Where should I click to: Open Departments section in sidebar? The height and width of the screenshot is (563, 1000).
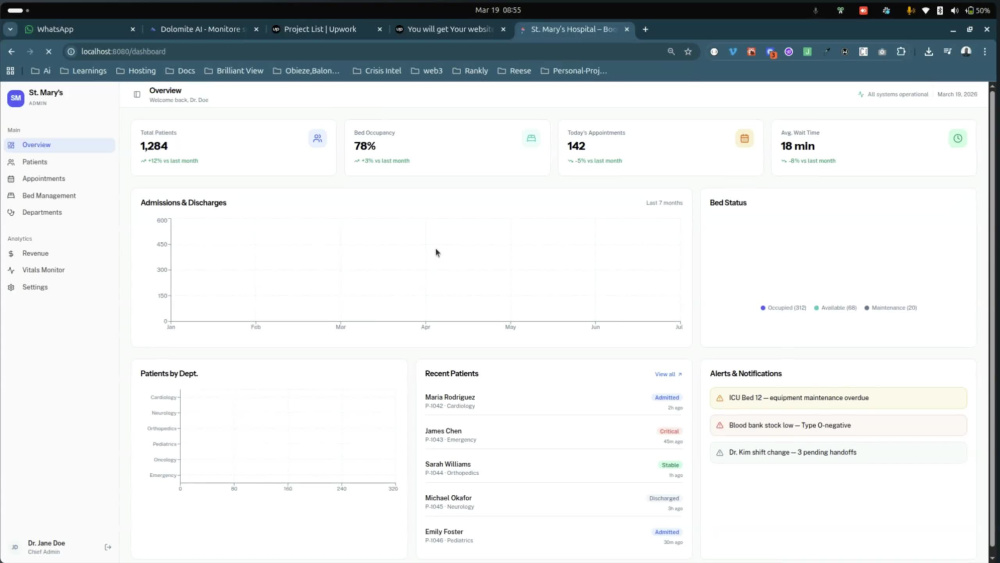click(x=59, y=212)
